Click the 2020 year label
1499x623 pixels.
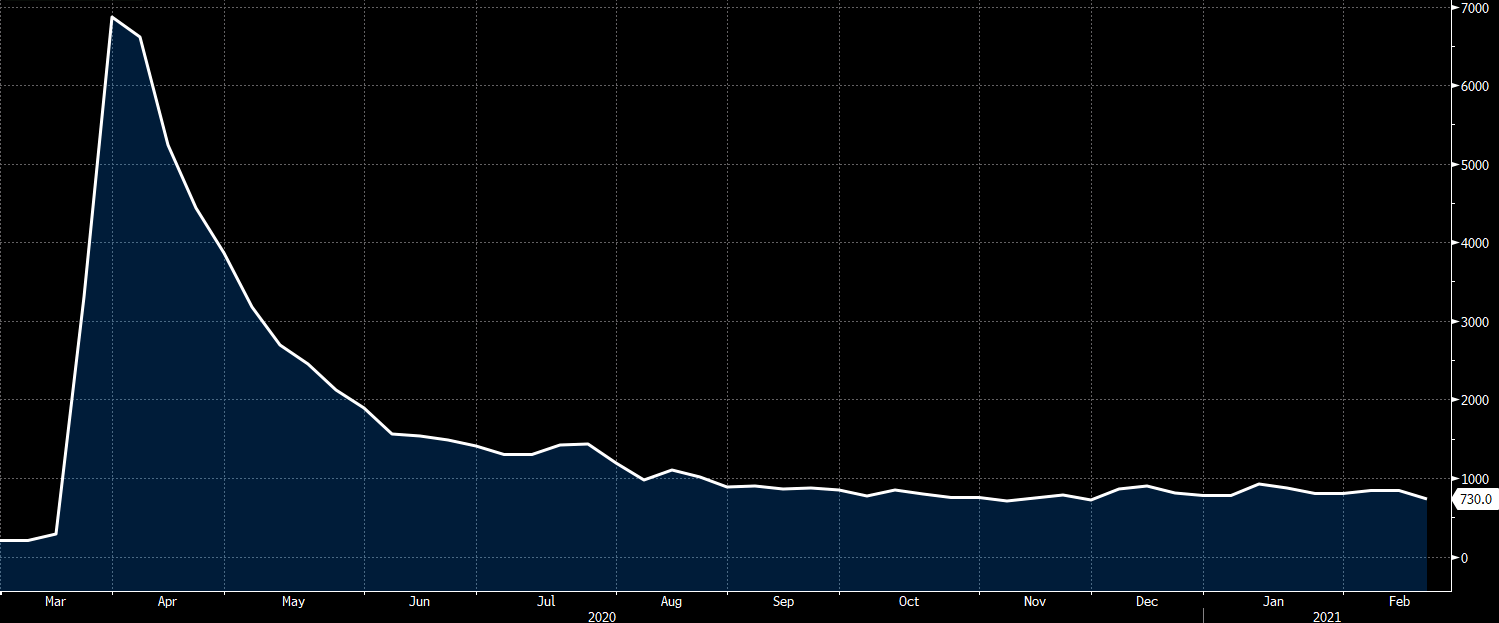(602, 616)
